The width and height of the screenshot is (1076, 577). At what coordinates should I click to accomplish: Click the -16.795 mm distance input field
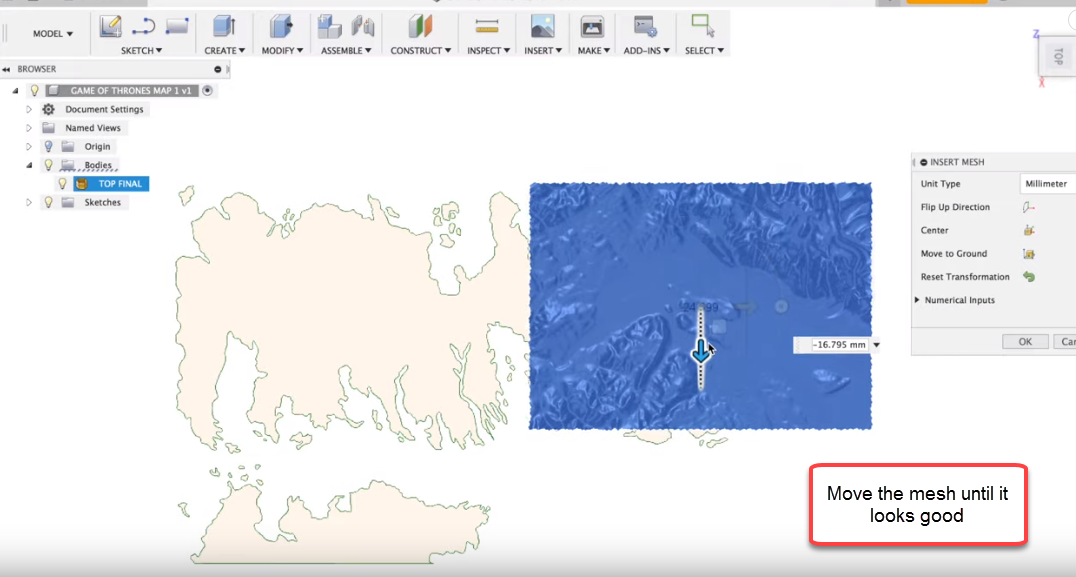coord(838,345)
